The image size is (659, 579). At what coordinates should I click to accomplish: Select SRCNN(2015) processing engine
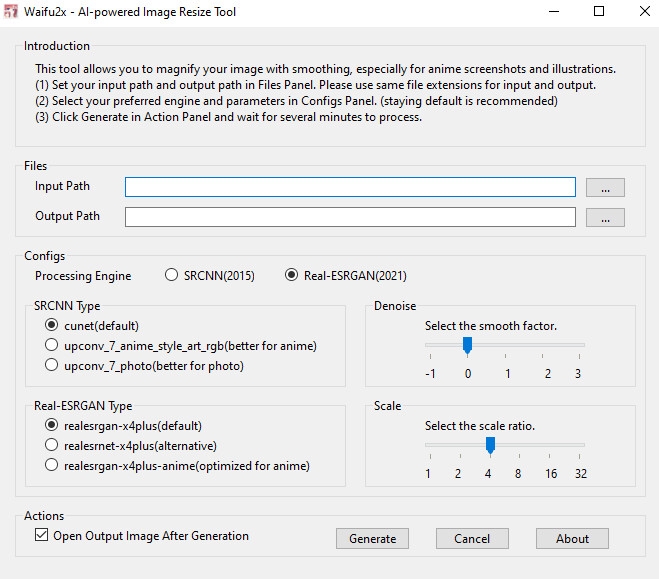(172, 276)
